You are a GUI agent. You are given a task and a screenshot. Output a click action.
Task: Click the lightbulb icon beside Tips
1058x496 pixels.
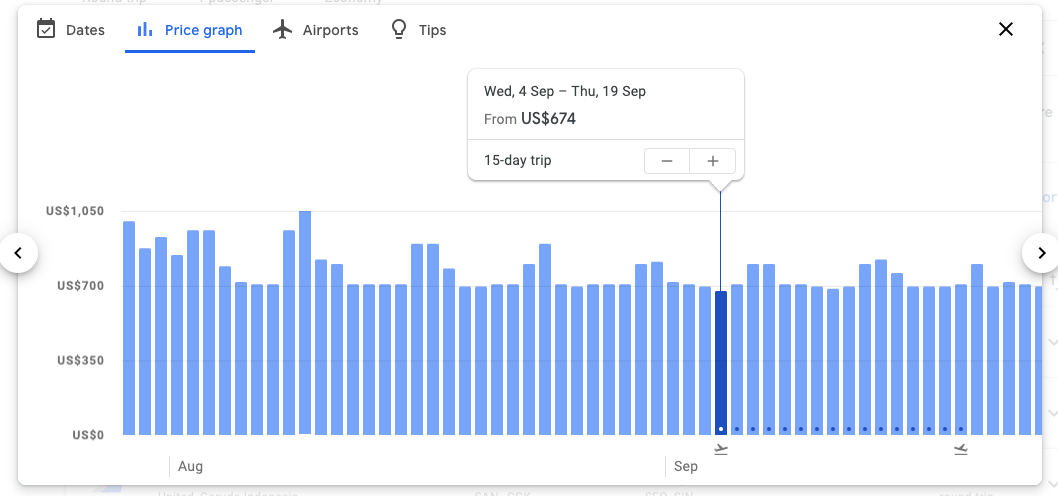click(399, 29)
